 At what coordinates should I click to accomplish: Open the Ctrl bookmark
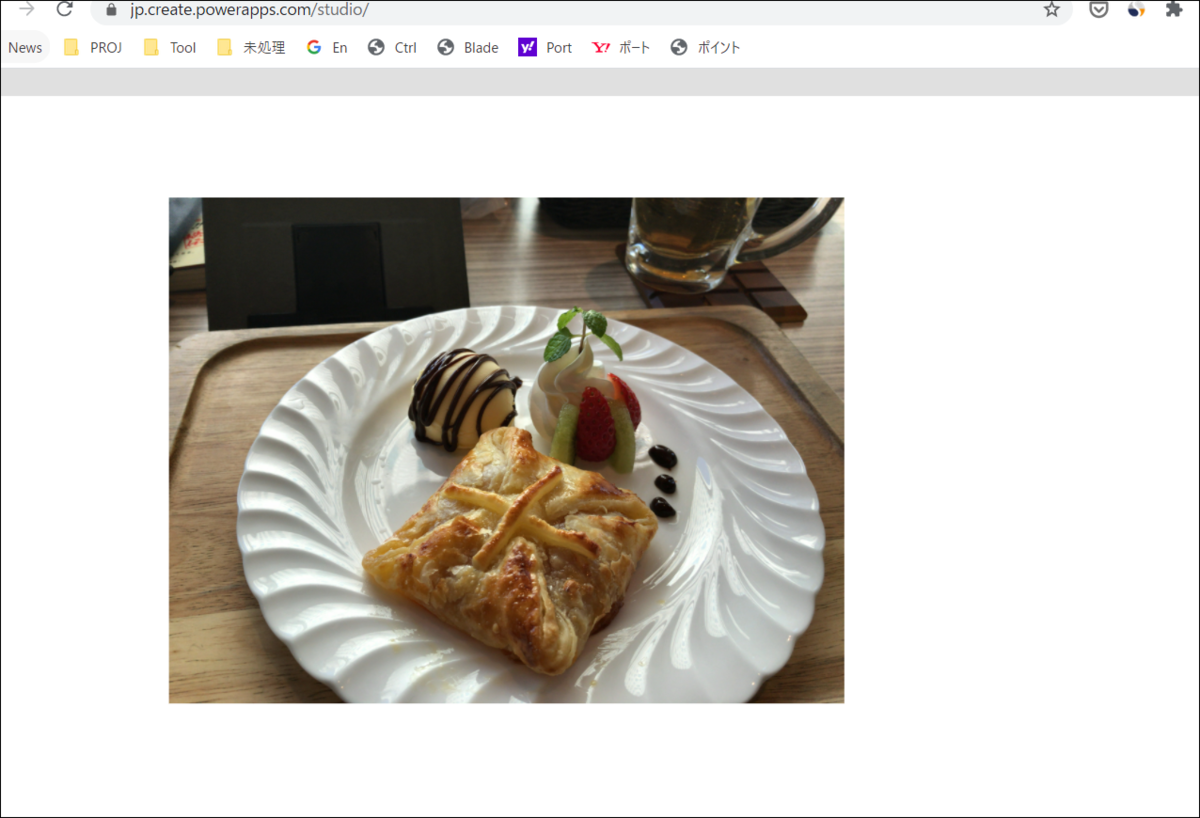(392, 47)
